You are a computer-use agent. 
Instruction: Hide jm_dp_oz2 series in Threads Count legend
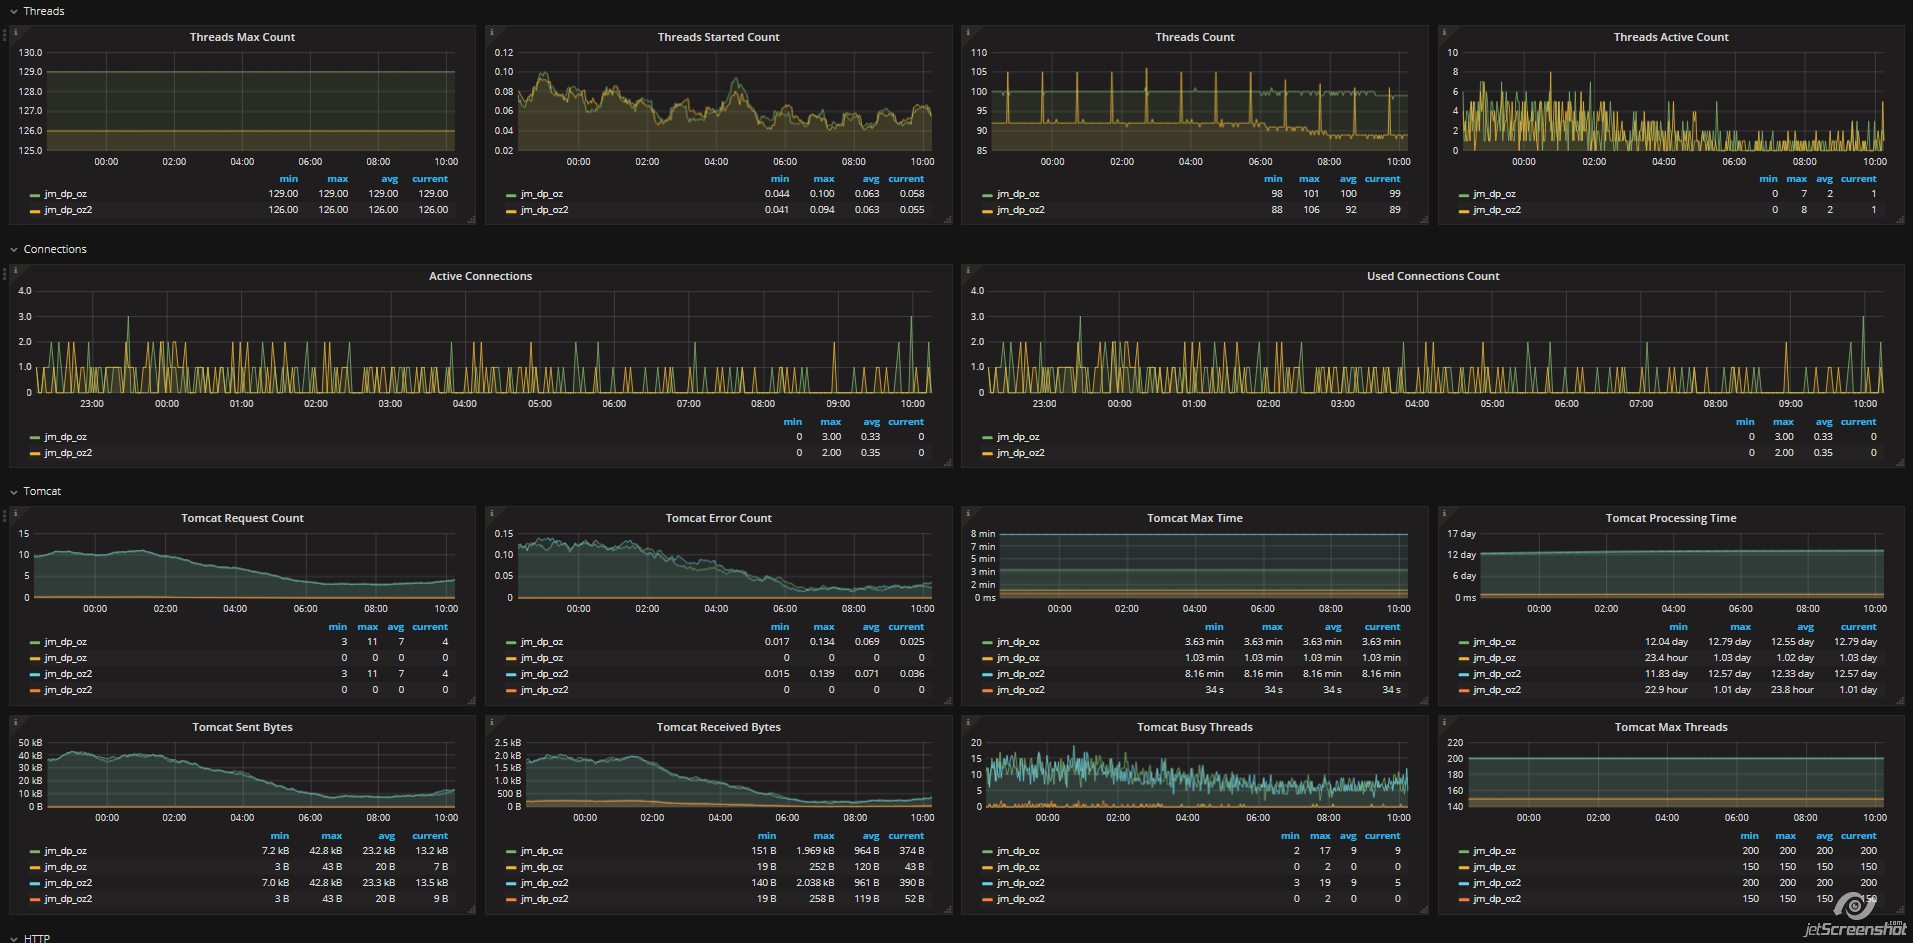click(x=1020, y=210)
